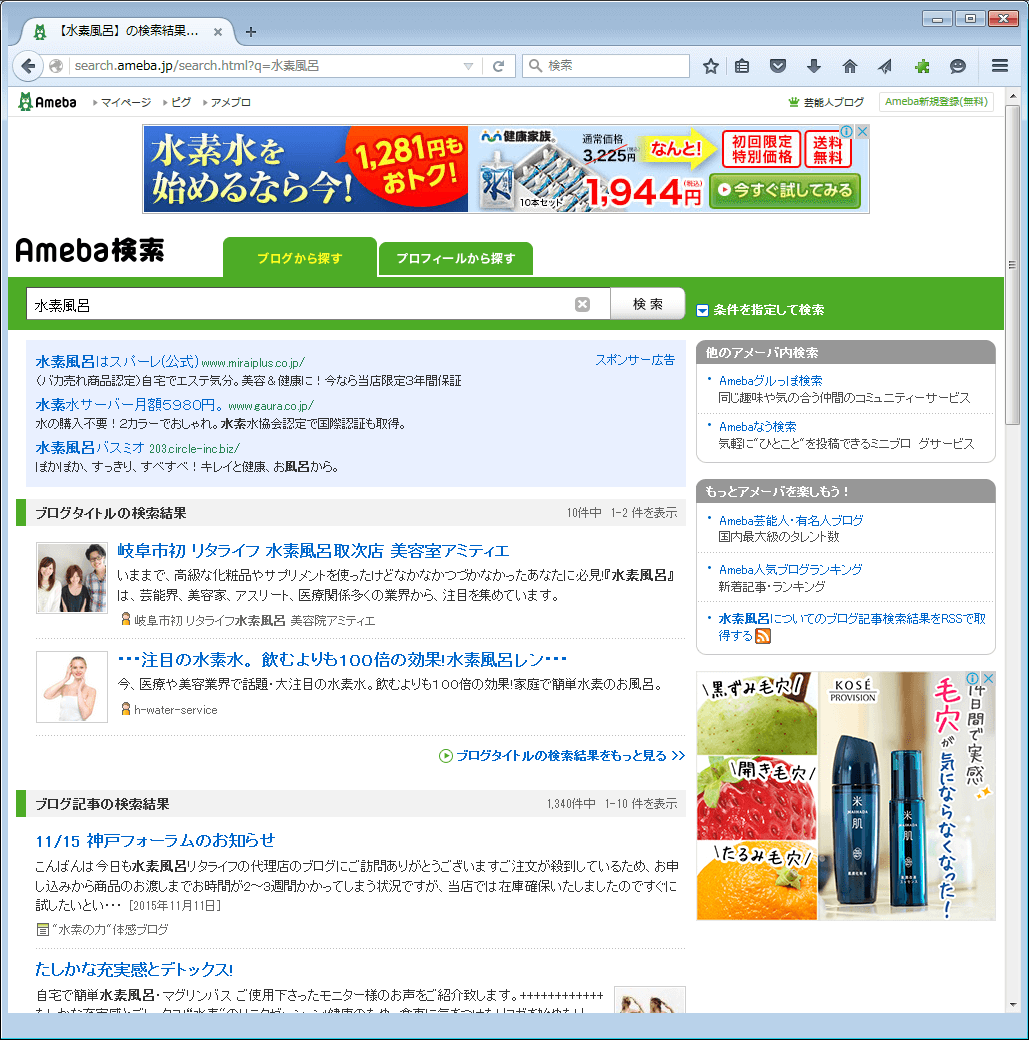Clear the 水素風呂 search box text
Screen dimensions: 1029x1040
[582, 304]
